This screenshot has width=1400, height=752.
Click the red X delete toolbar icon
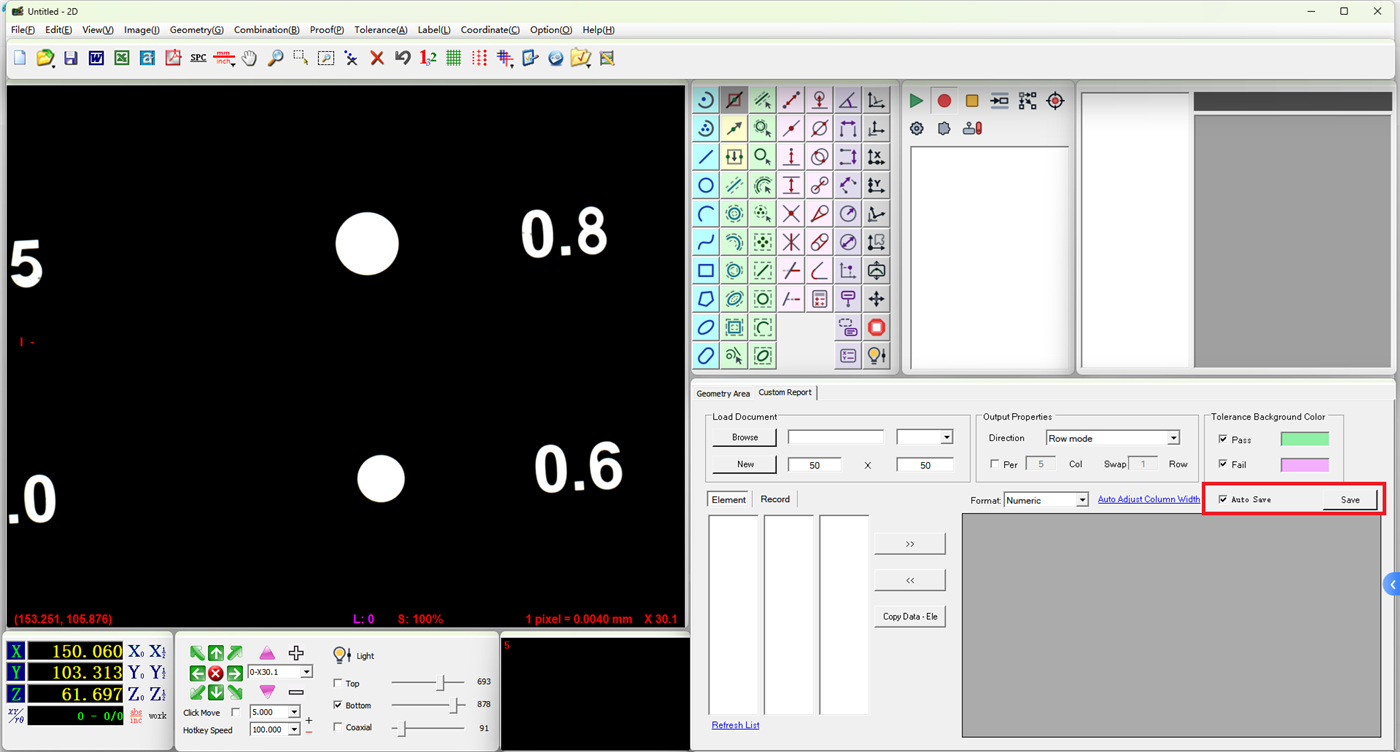click(377, 58)
